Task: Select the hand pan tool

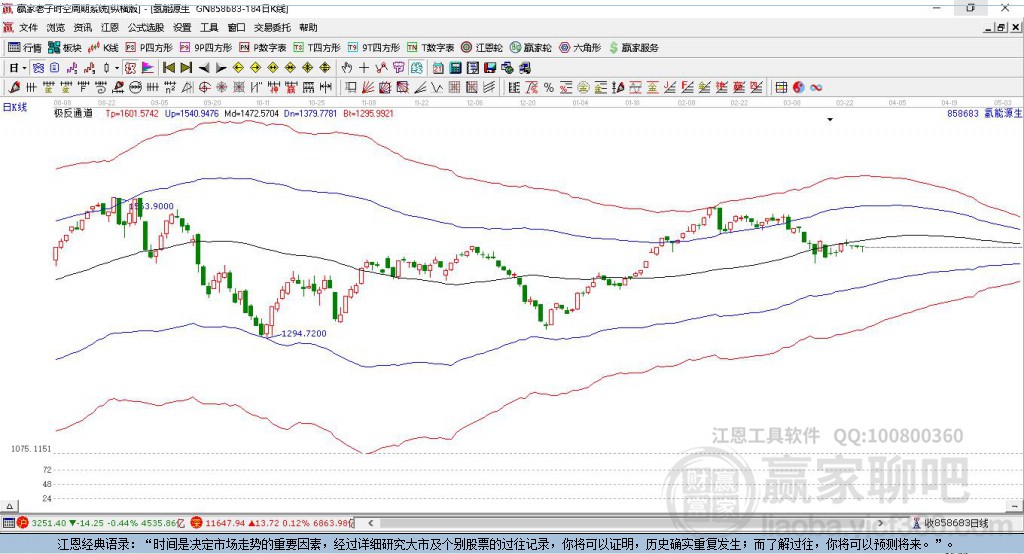Action: pos(347,68)
